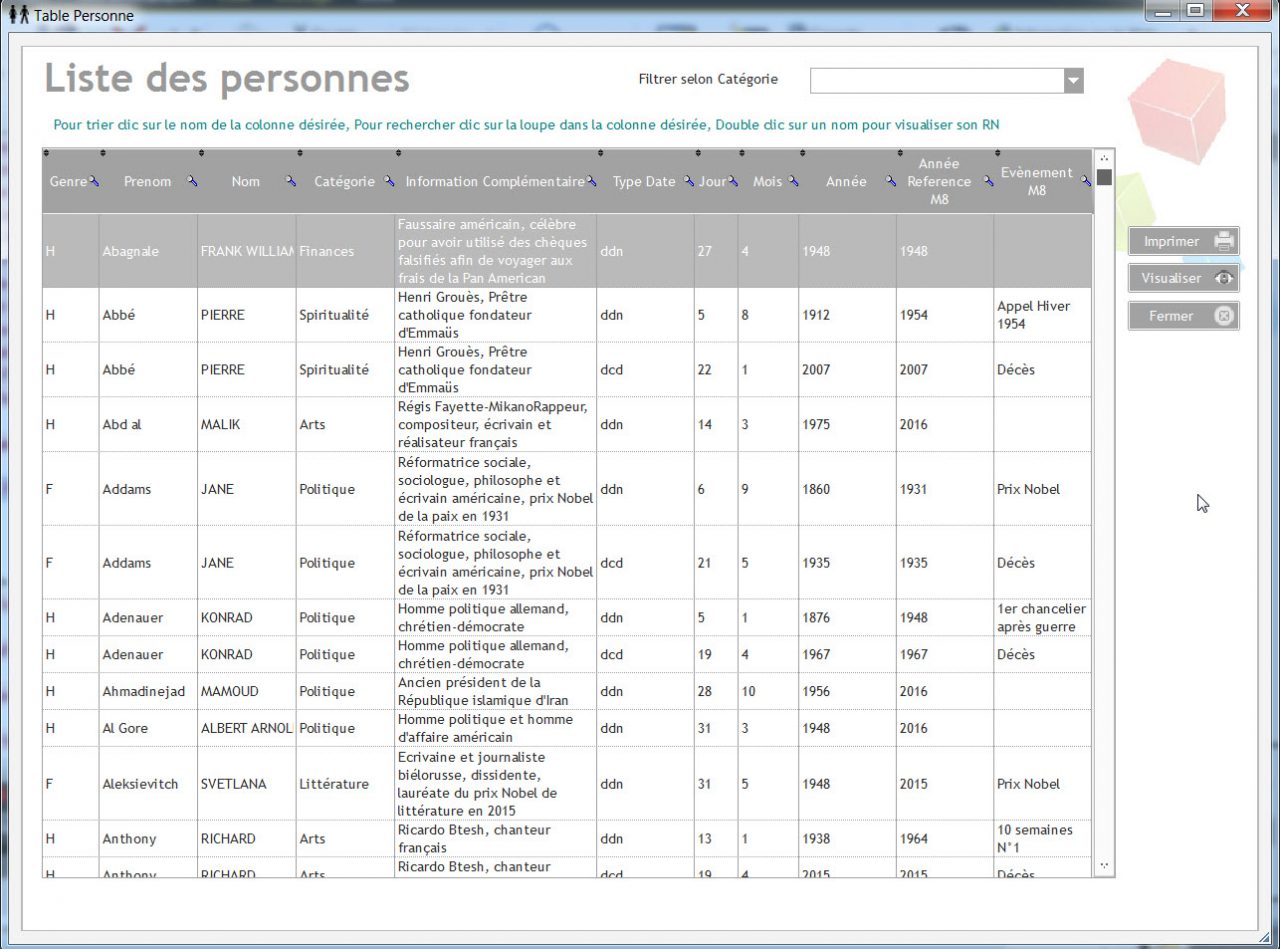Click the loupe icon for Catégorie
The image size is (1280, 949).
pos(388,182)
